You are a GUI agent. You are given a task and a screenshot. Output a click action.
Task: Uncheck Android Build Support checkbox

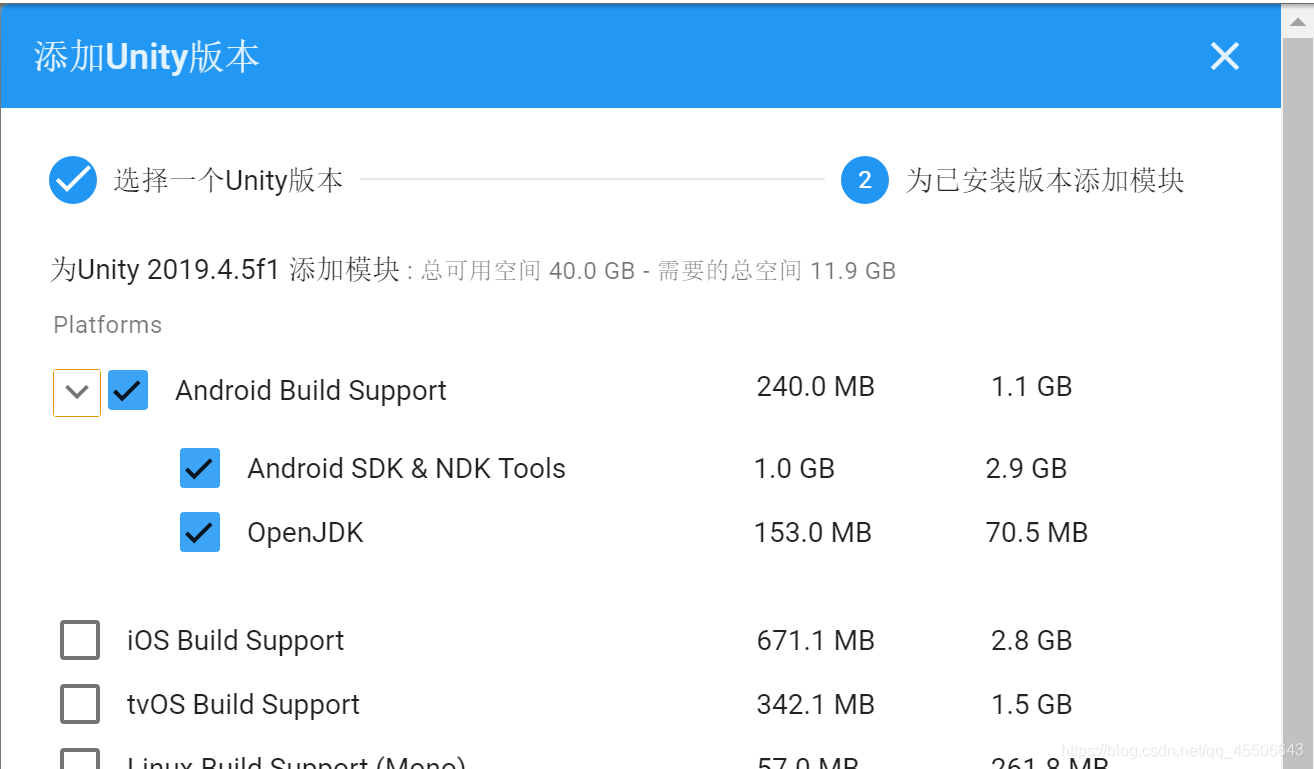(x=128, y=391)
